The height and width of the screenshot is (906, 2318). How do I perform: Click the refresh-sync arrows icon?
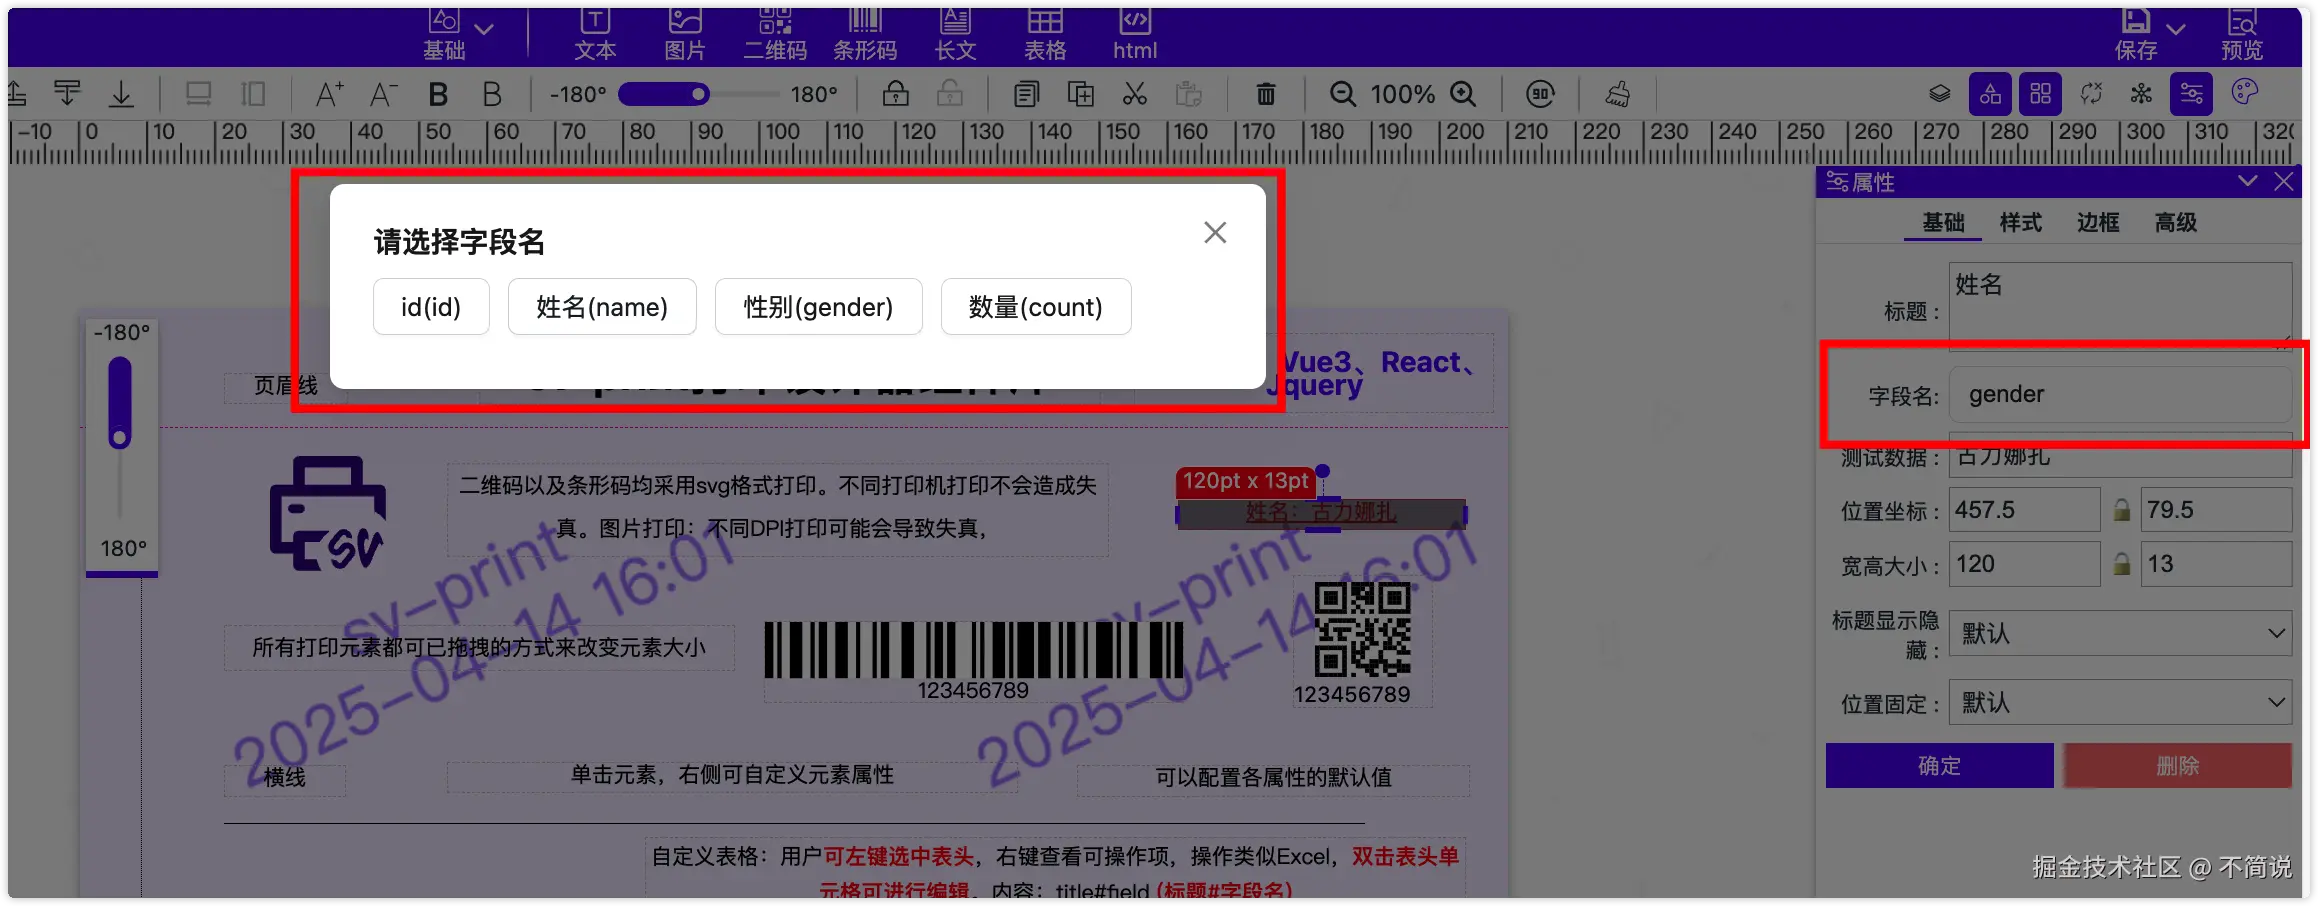point(2091,94)
